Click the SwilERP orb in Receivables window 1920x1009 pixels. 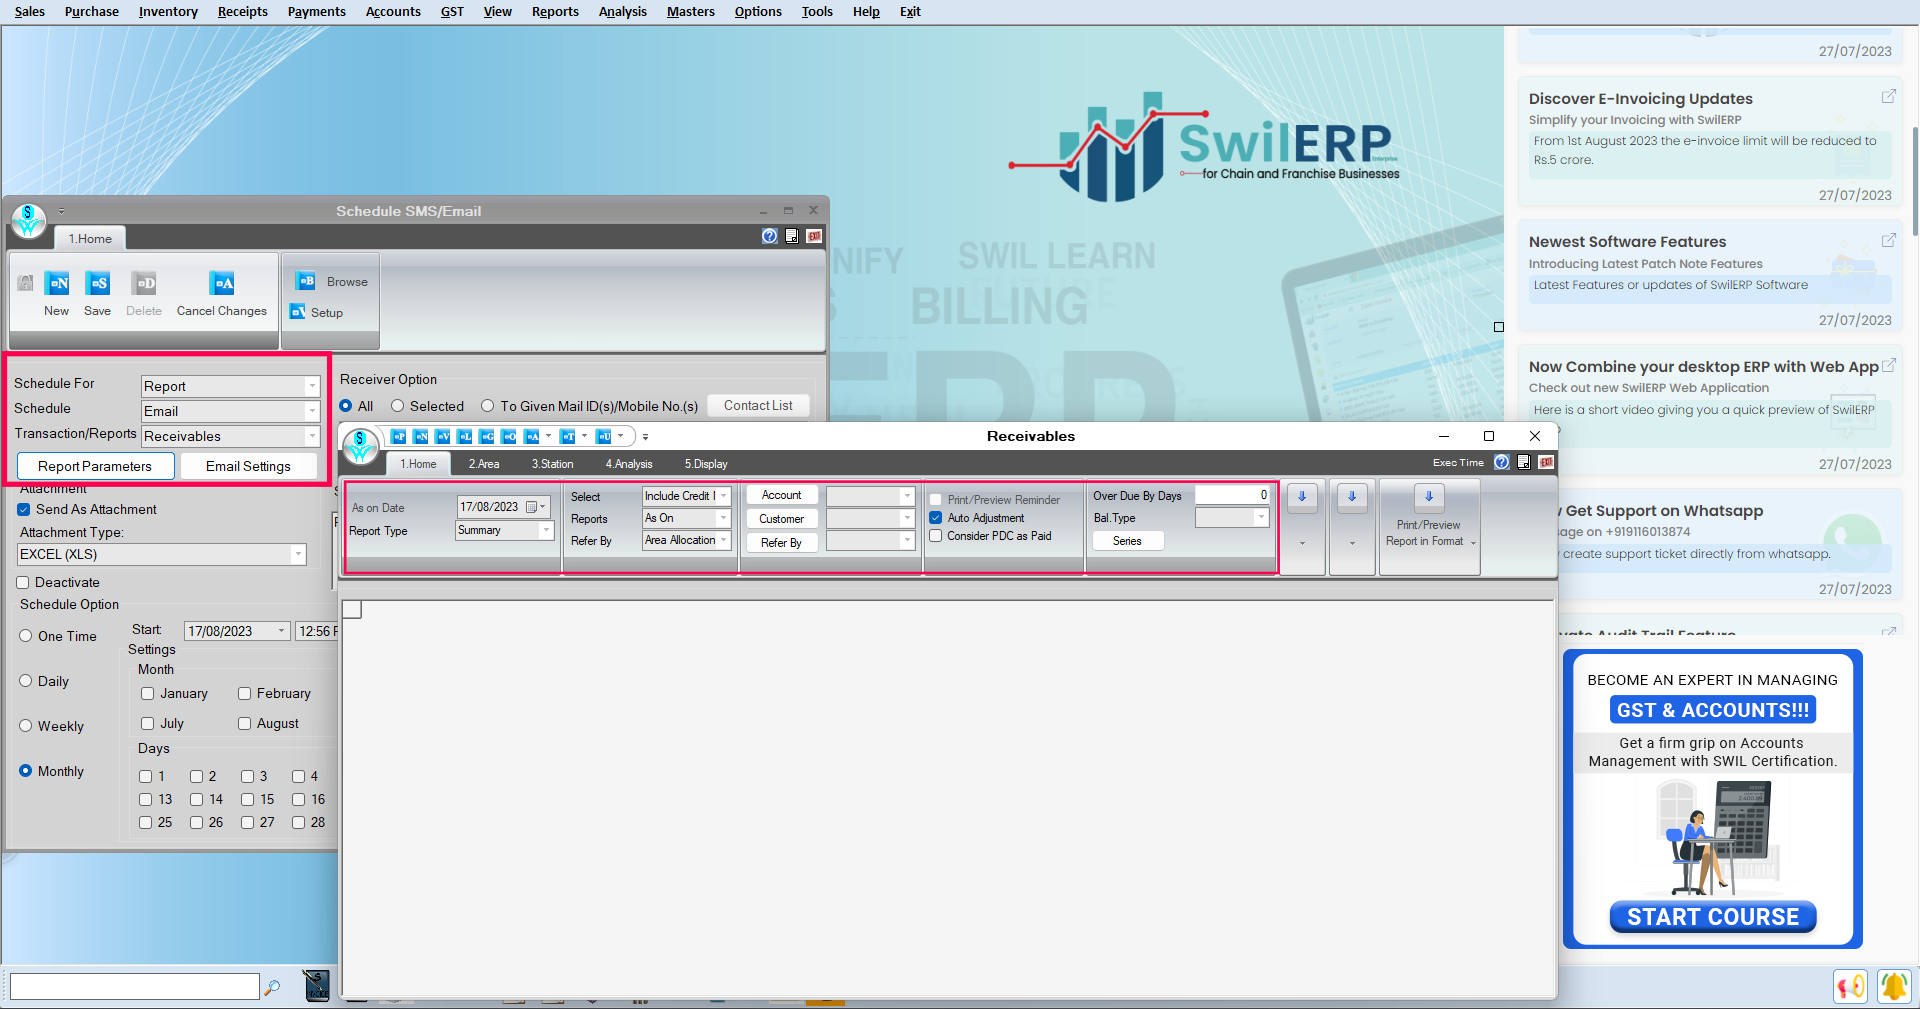pos(360,446)
